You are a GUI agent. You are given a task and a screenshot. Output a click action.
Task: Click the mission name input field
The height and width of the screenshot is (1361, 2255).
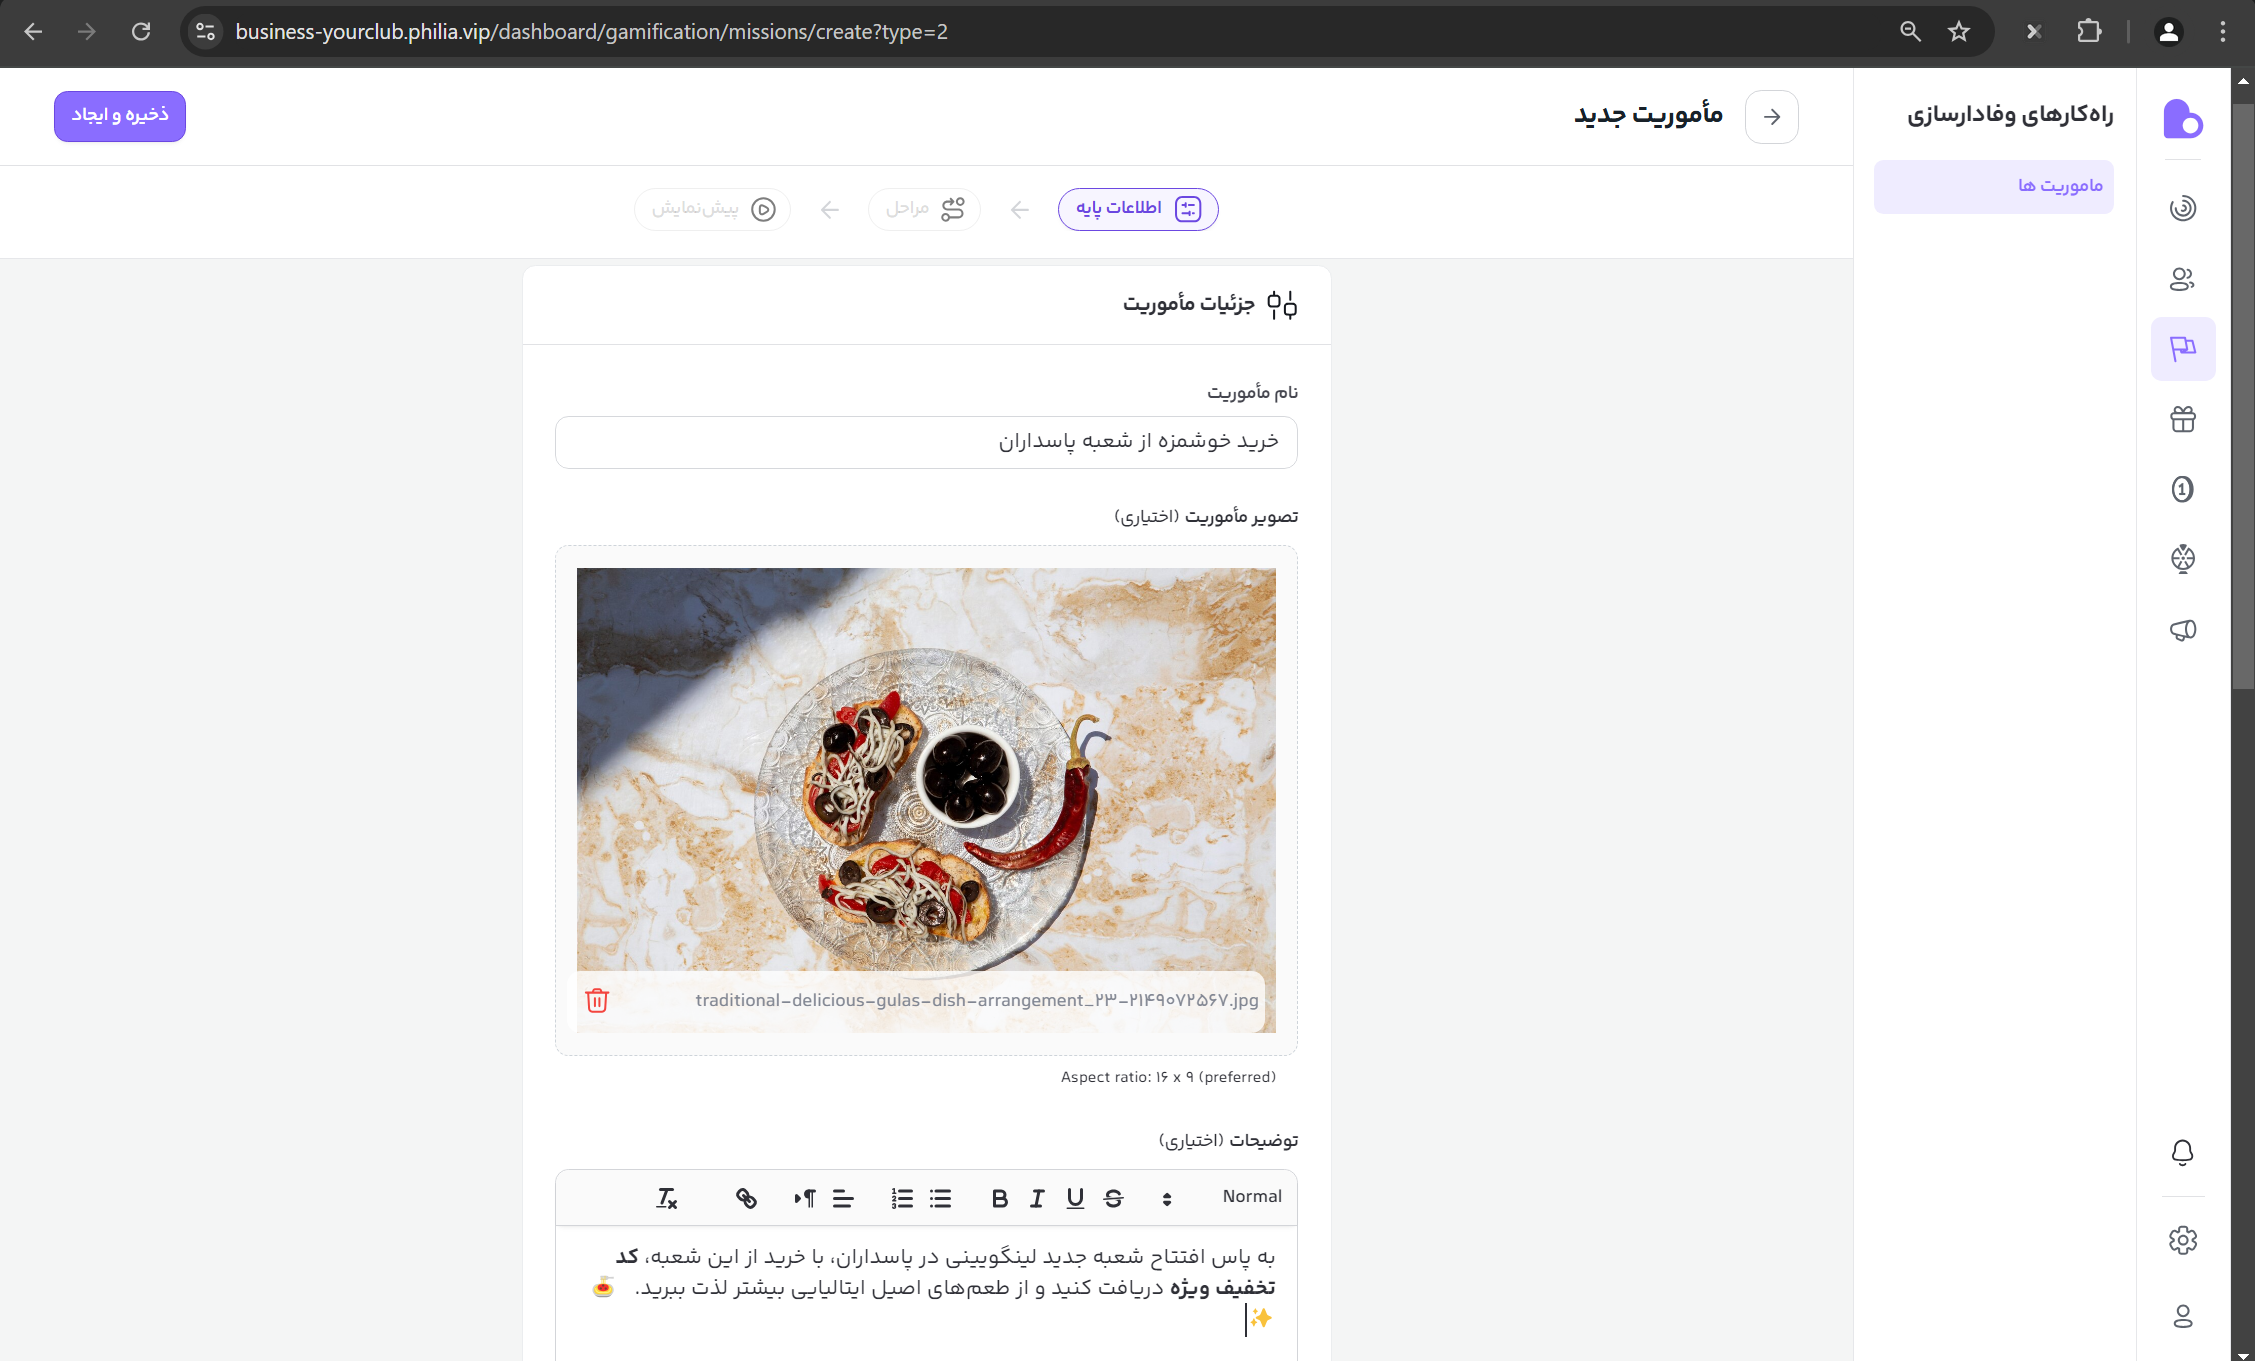click(926, 442)
